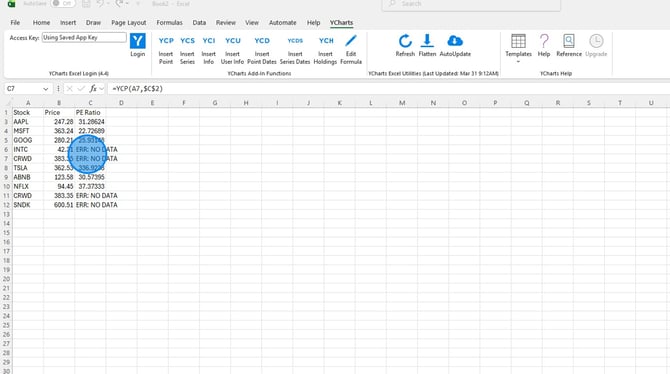670x374 pixels.
Task: Click YCI Insert Info icon
Action: pyautogui.click(x=209, y=41)
